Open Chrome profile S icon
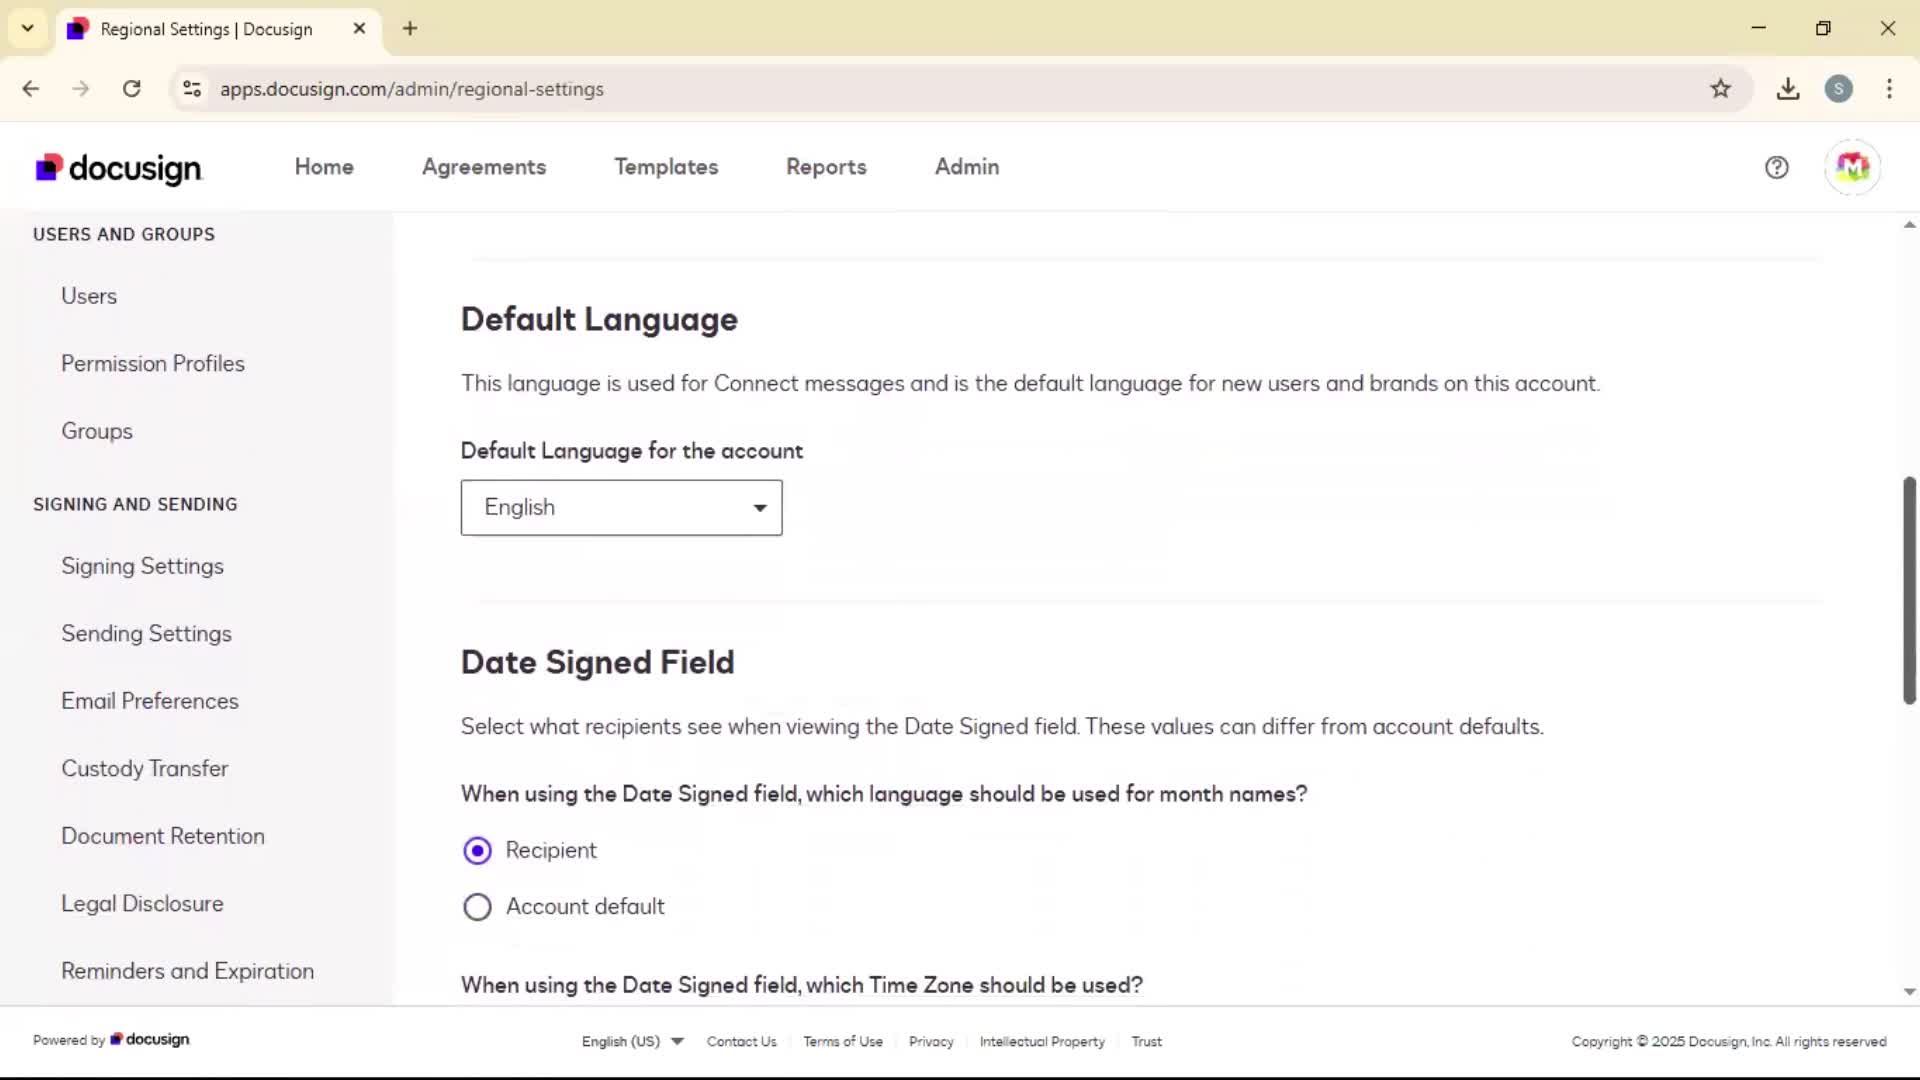Screen dimensions: 1920x1080 [1838, 89]
